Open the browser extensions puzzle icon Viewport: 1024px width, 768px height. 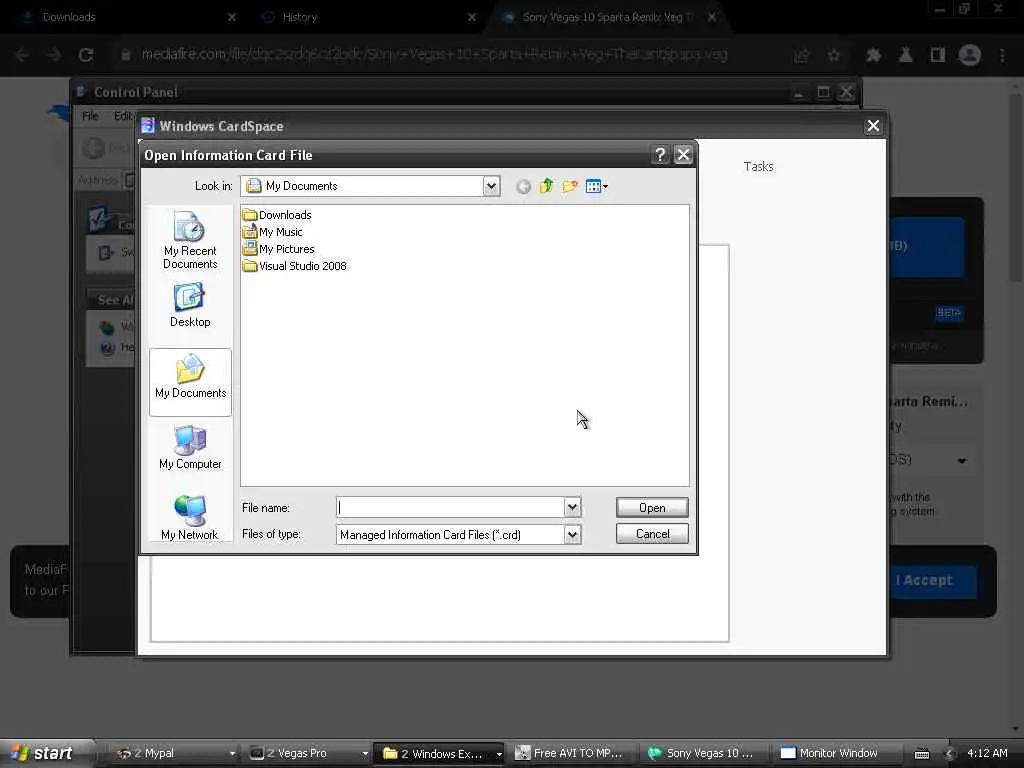tap(873, 56)
